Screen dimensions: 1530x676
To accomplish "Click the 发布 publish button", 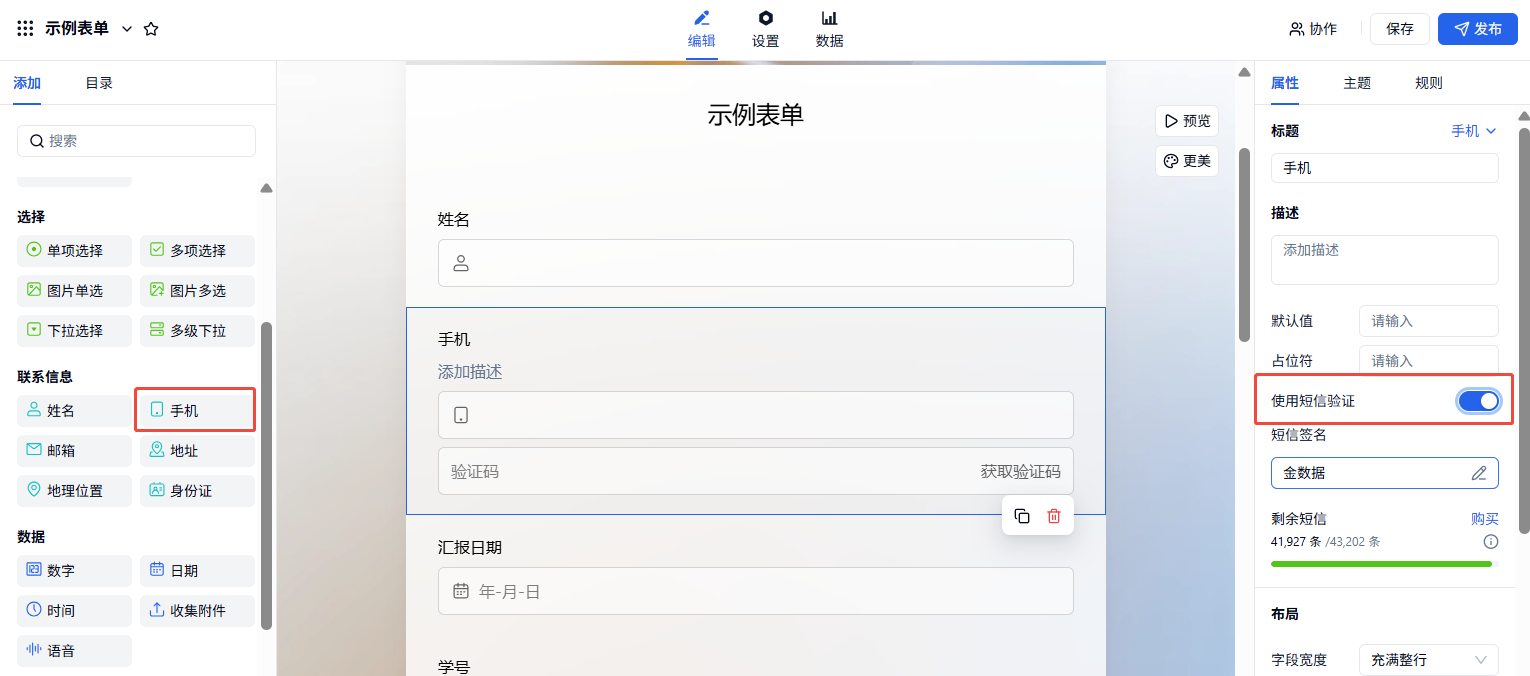I will point(1477,29).
